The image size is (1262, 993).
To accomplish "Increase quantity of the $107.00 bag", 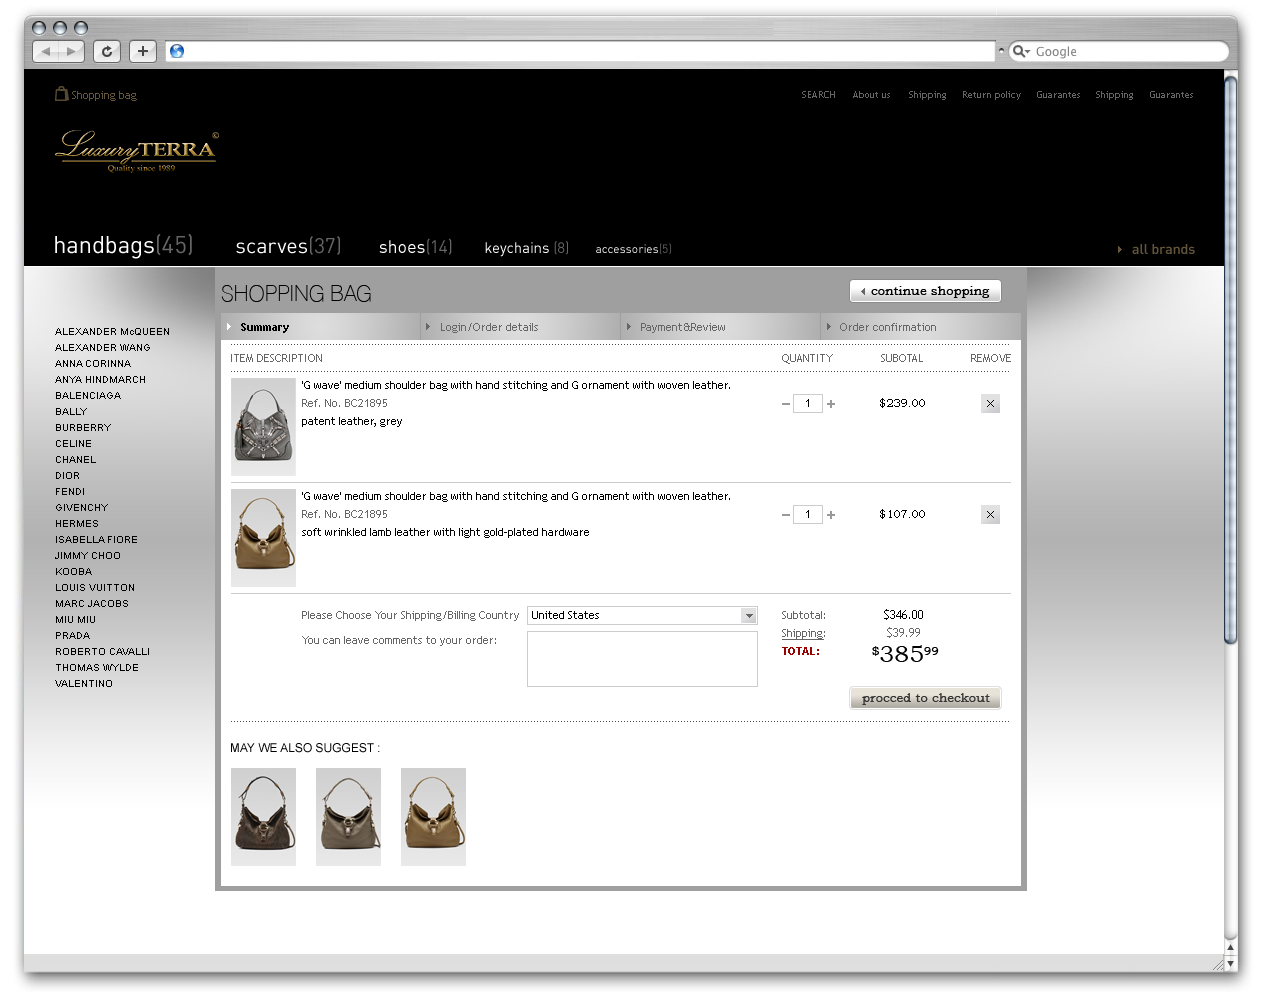I will 831,515.
